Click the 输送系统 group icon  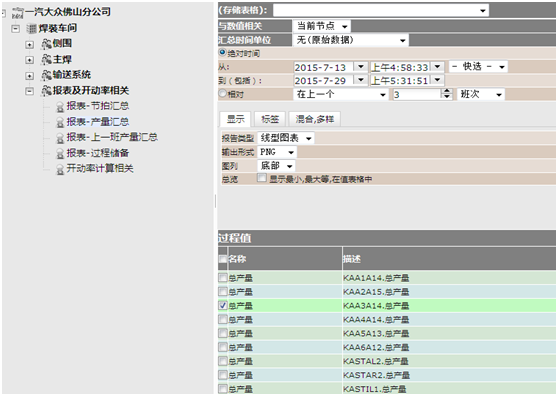coord(46,75)
